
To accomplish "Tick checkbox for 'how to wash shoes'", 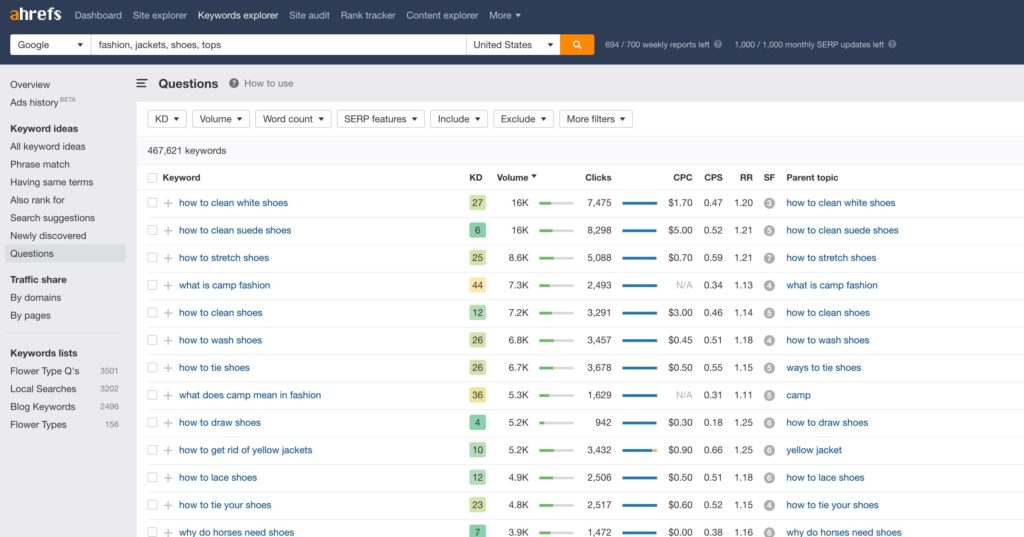I will coord(152,340).
